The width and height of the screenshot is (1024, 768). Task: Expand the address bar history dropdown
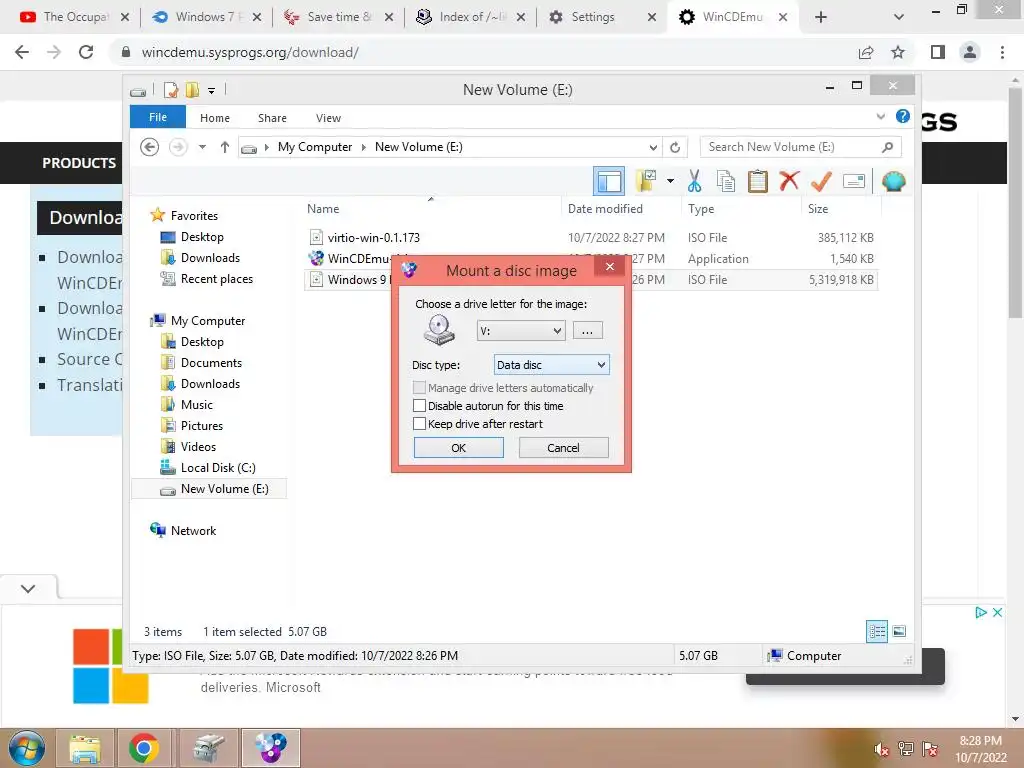tap(652, 147)
